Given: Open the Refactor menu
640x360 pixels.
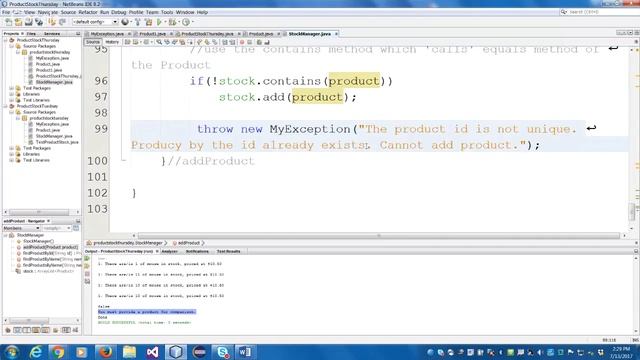Looking at the screenshot, I should pos(88,12).
